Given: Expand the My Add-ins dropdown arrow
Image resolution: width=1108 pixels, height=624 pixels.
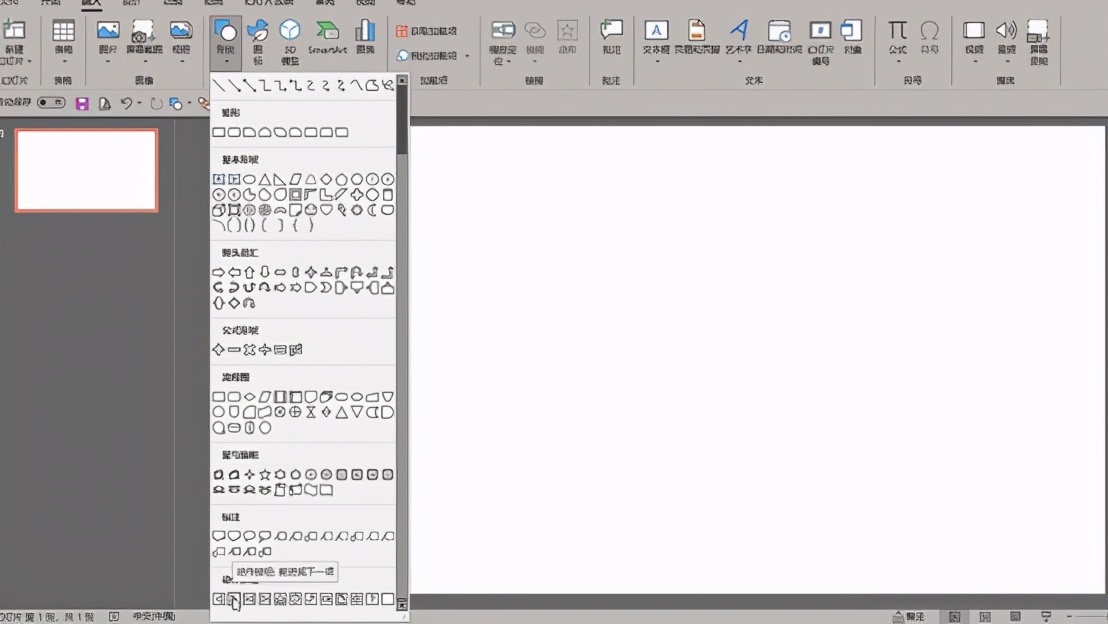Looking at the screenshot, I should coord(467,56).
